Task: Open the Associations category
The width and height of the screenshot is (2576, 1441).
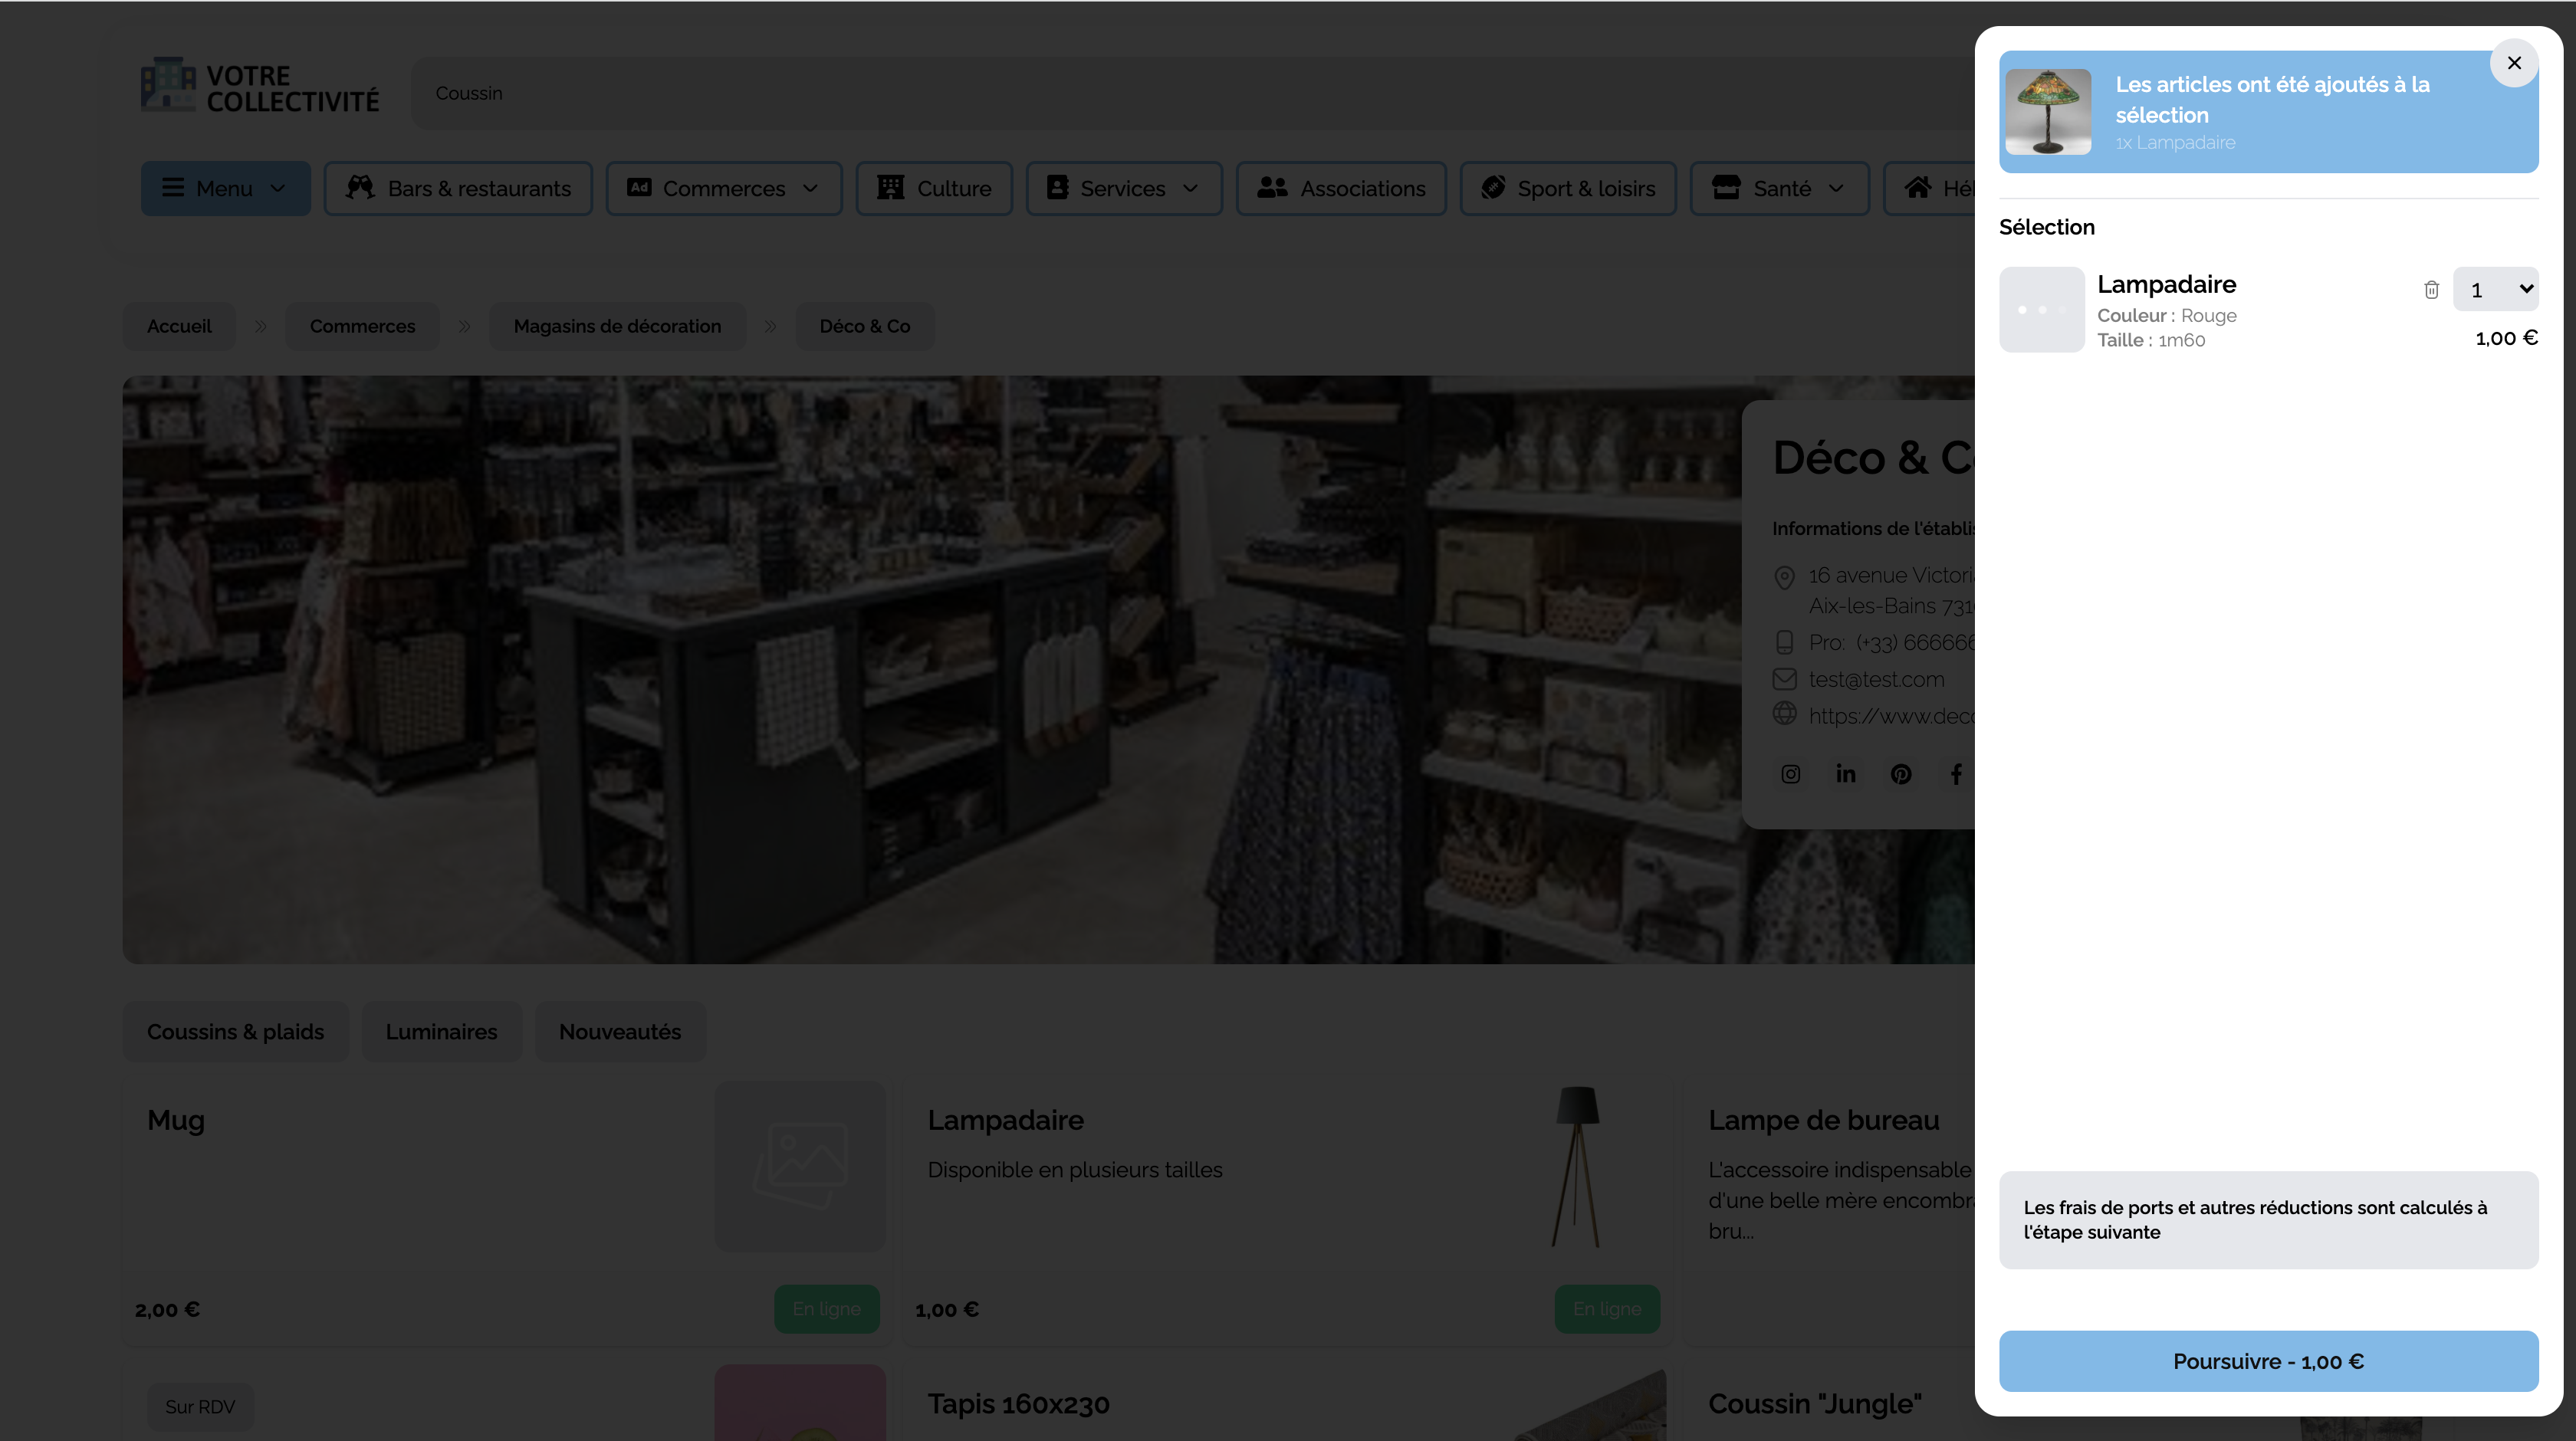Action: click(x=1341, y=188)
